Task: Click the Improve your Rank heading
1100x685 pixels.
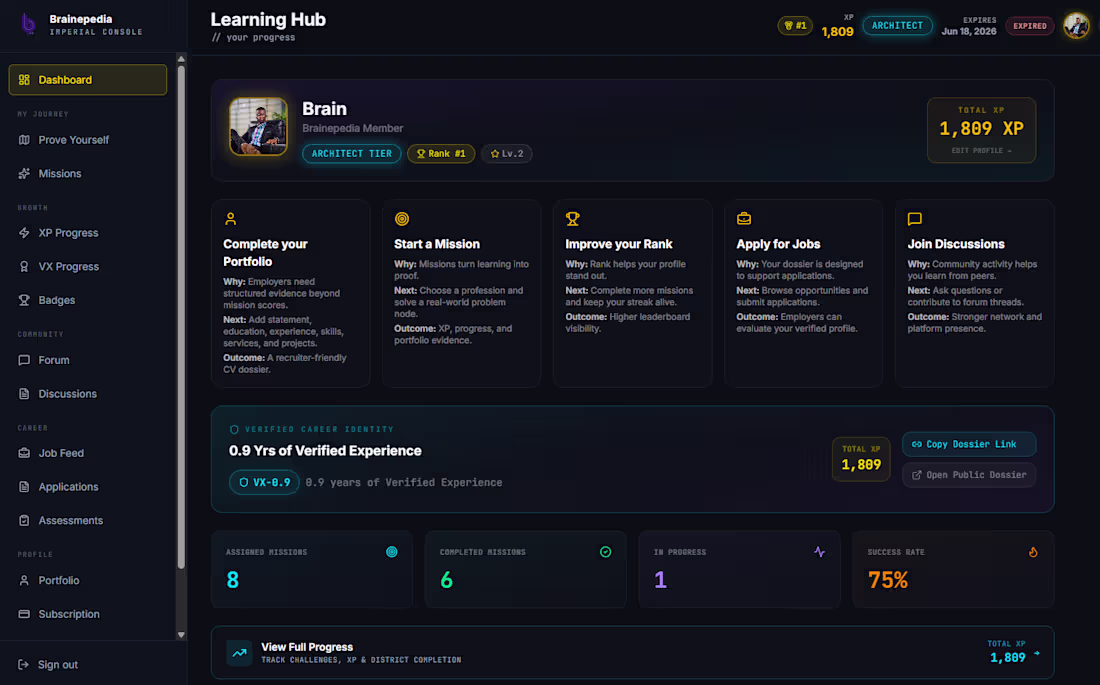Action: (619, 244)
